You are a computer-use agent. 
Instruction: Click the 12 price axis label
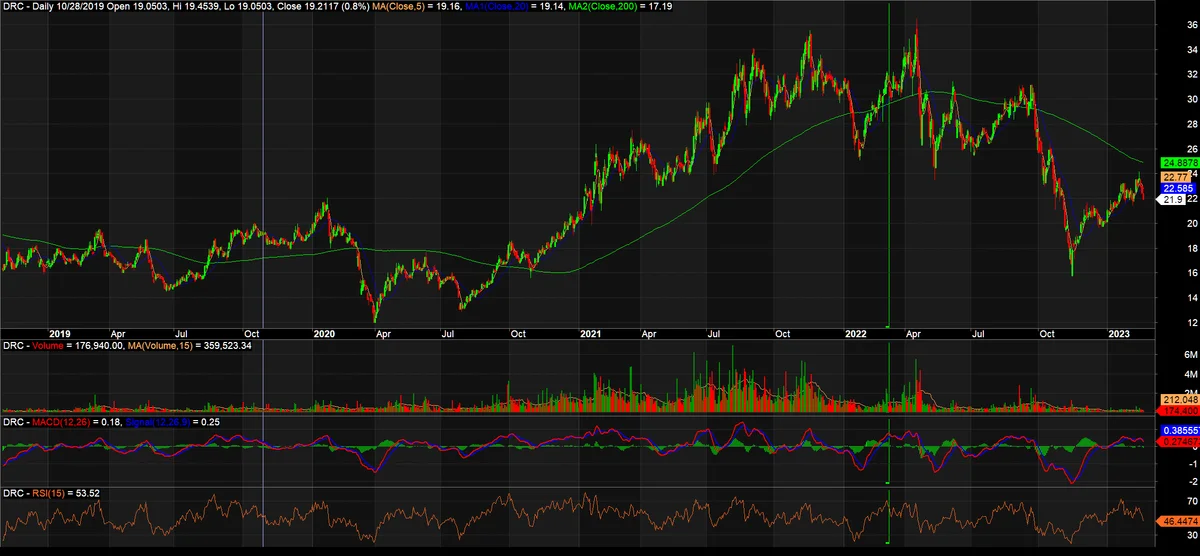(x=1192, y=323)
